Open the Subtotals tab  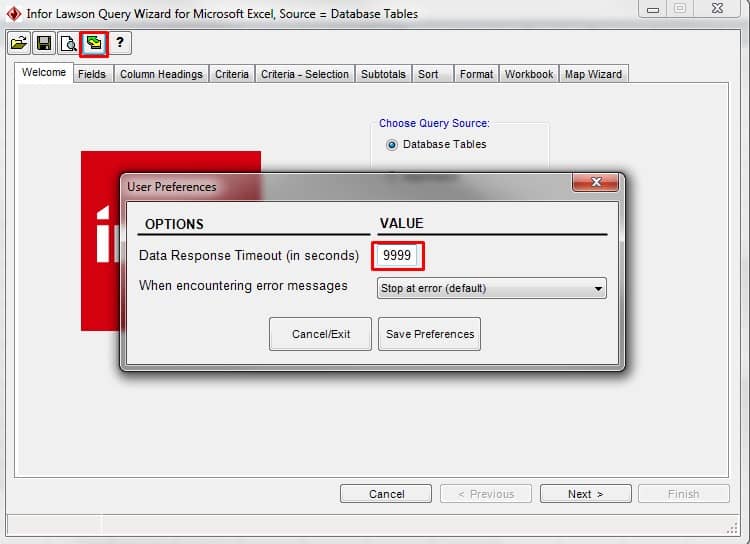coord(383,74)
